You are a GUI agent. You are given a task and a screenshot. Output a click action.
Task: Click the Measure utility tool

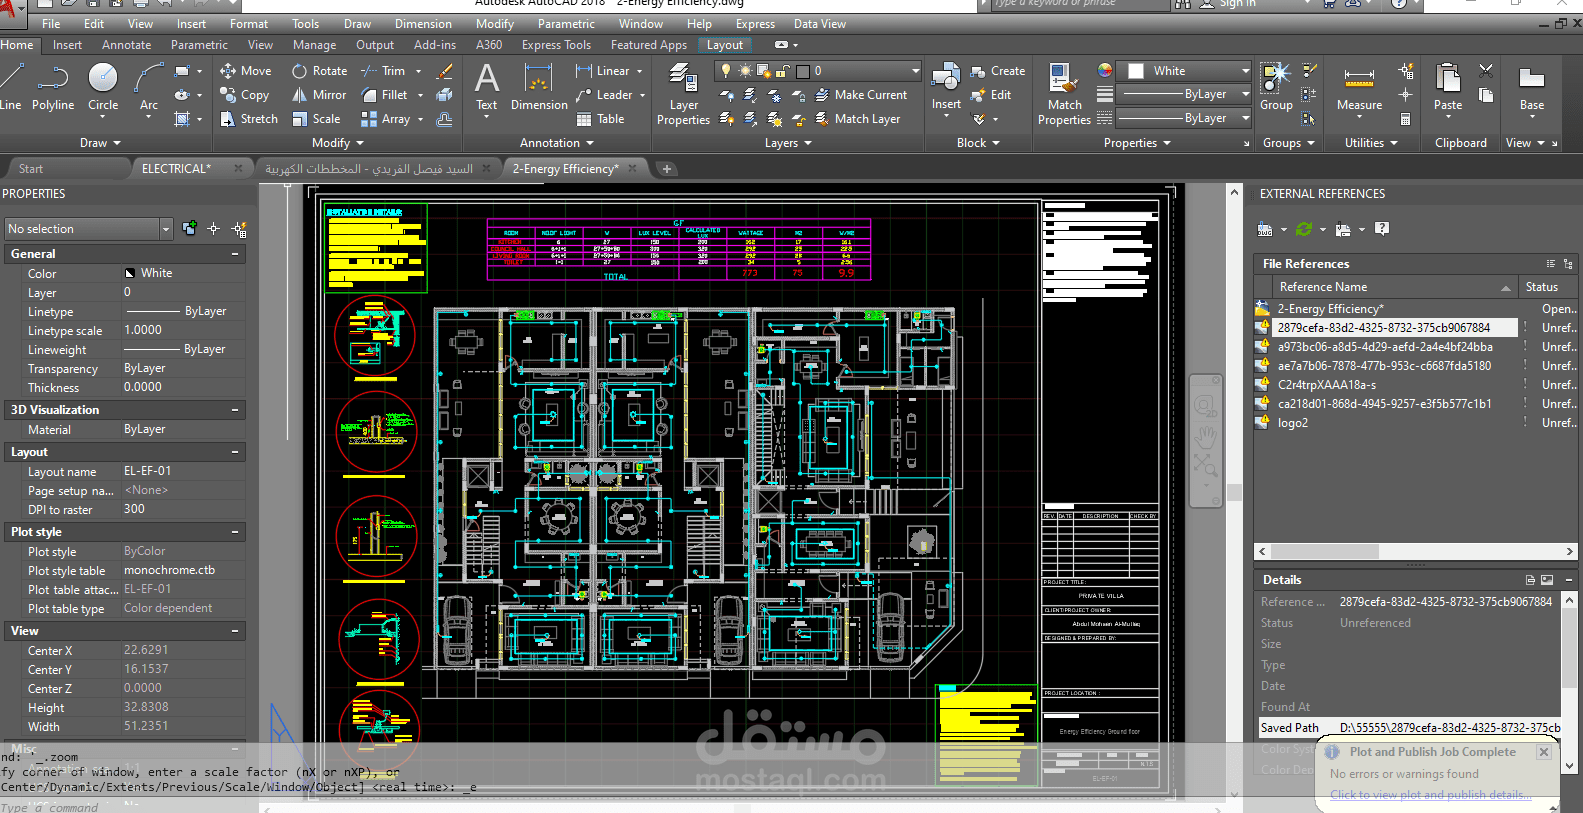tap(1359, 87)
